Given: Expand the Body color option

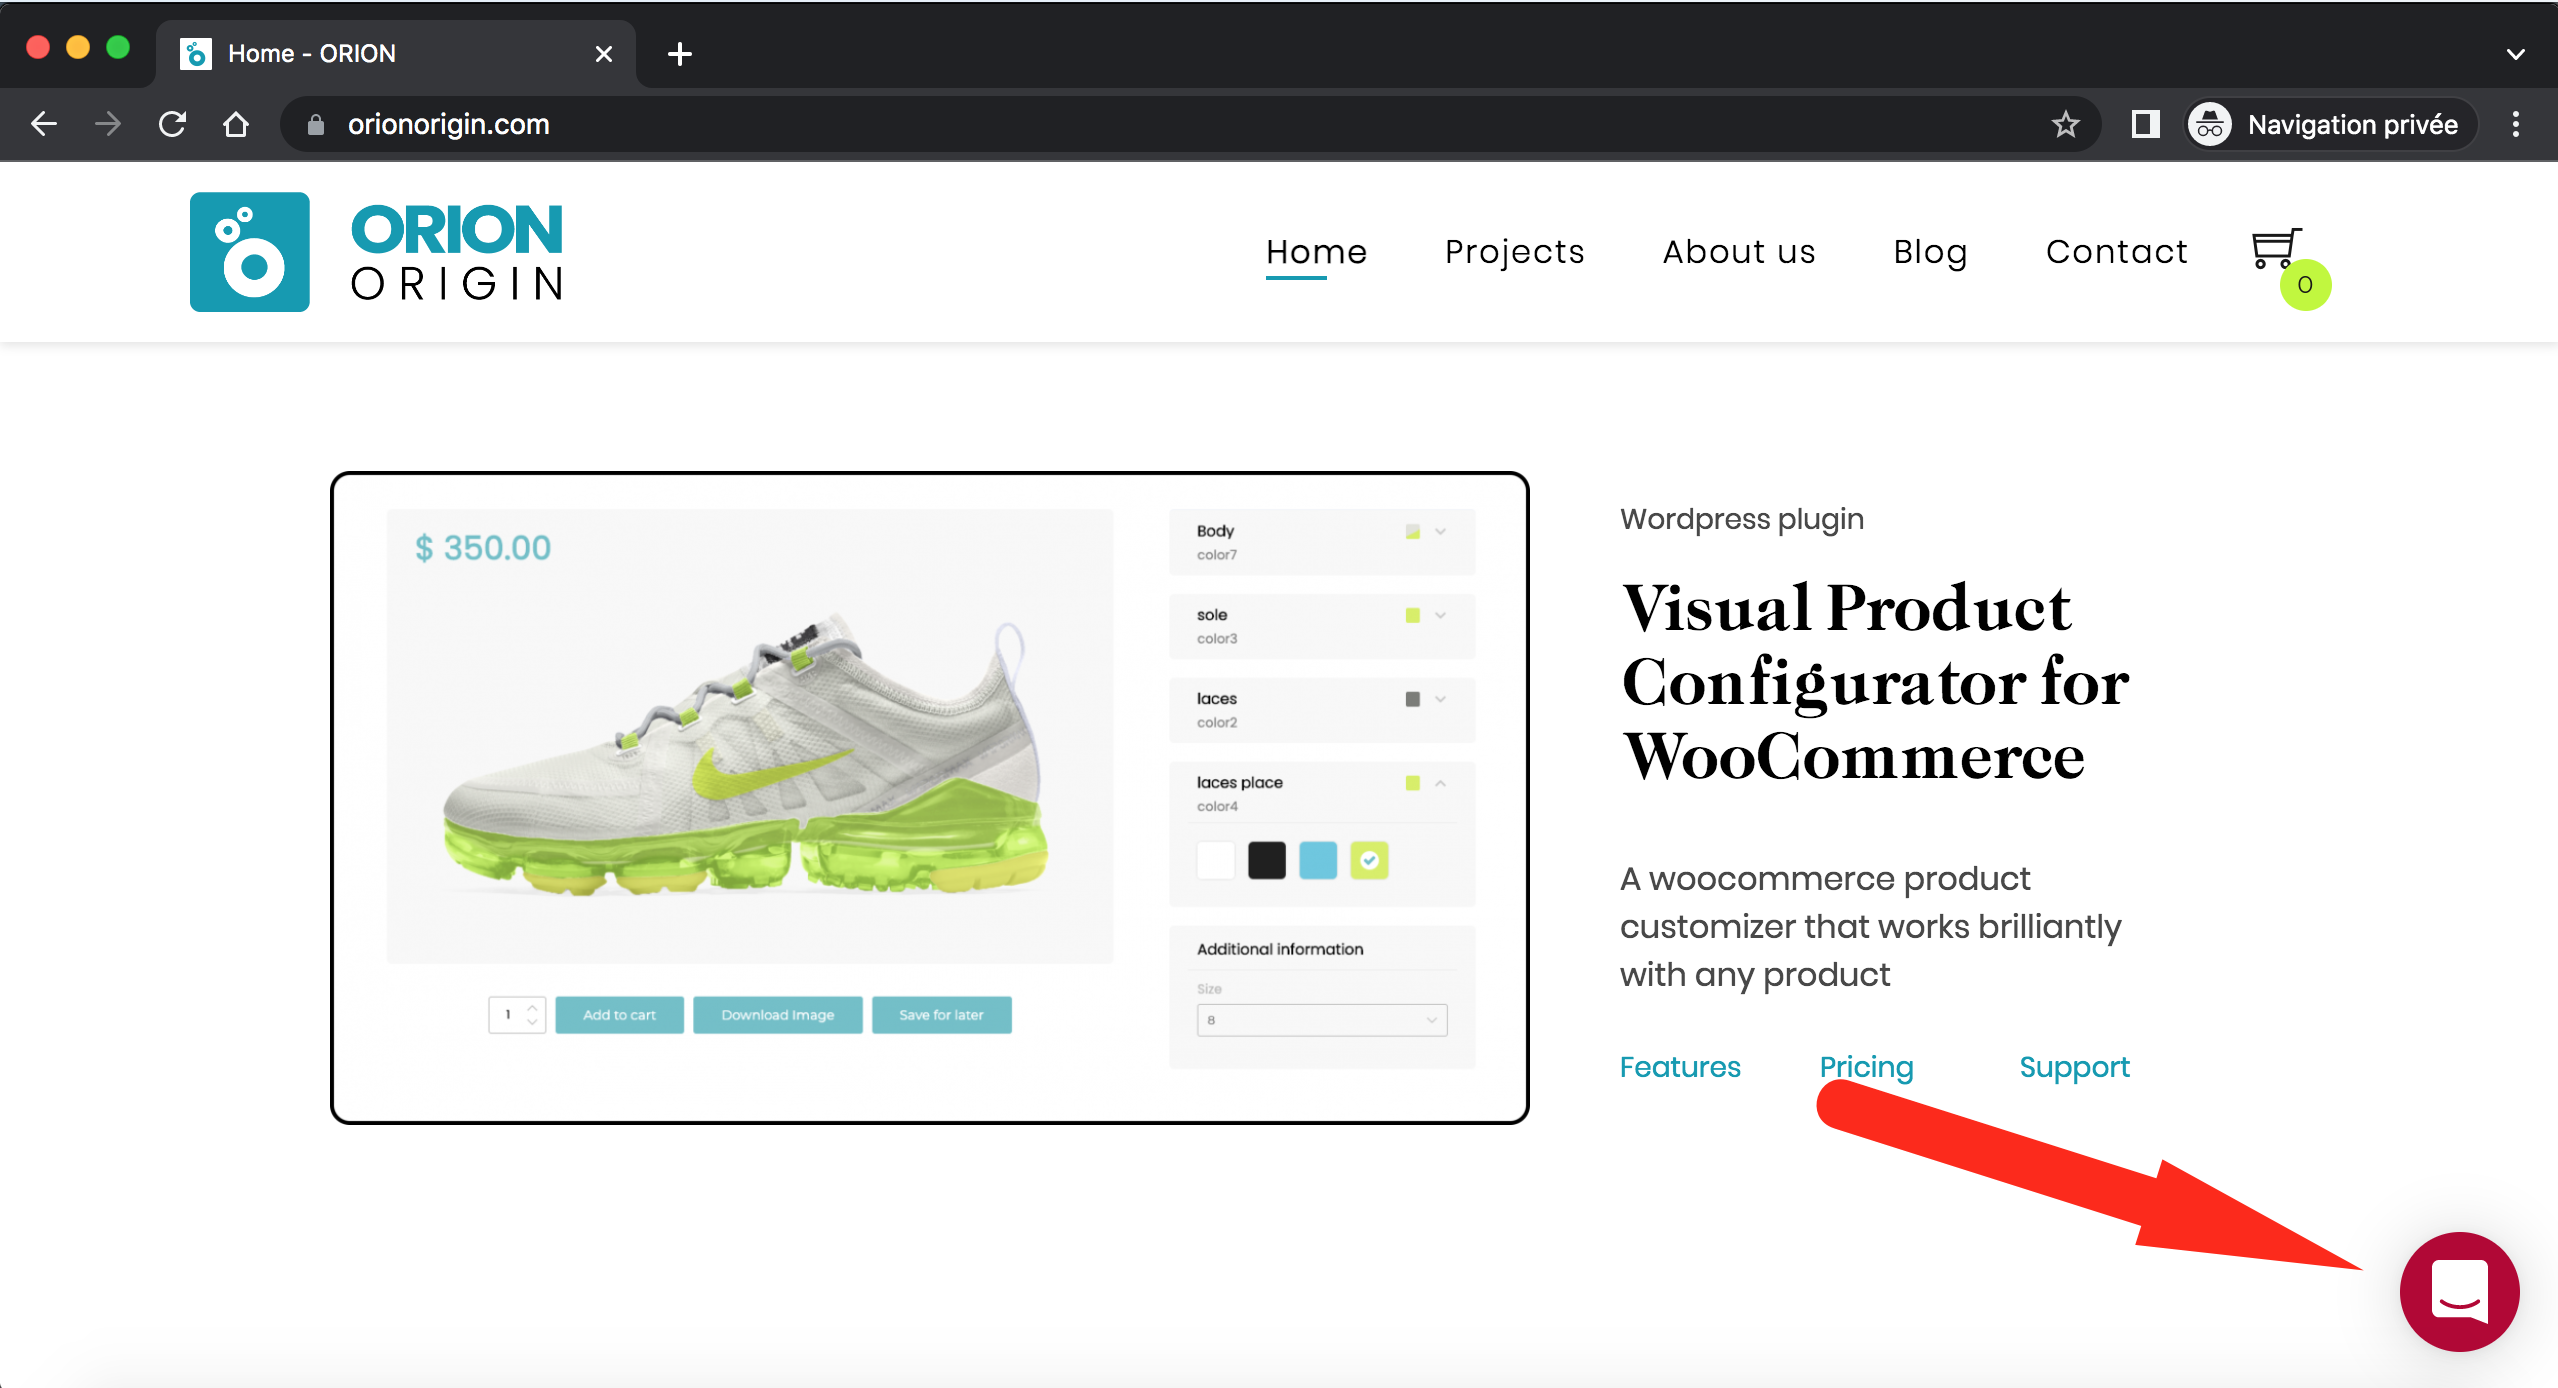Looking at the screenshot, I should click(x=1440, y=532).
